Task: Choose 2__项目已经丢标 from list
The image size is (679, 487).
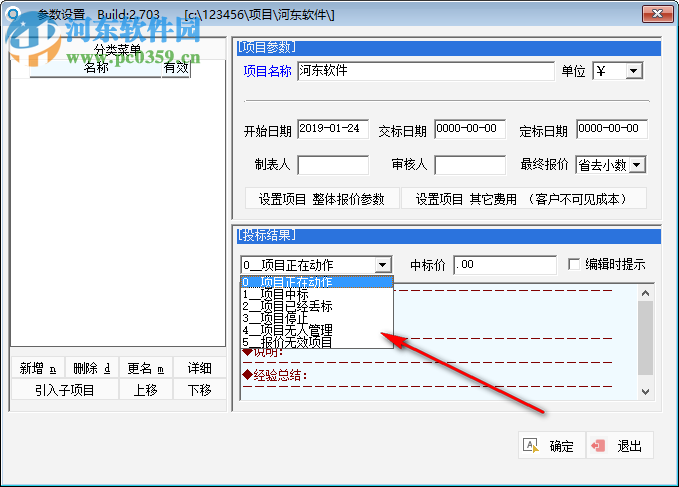Action: (317, 306)
